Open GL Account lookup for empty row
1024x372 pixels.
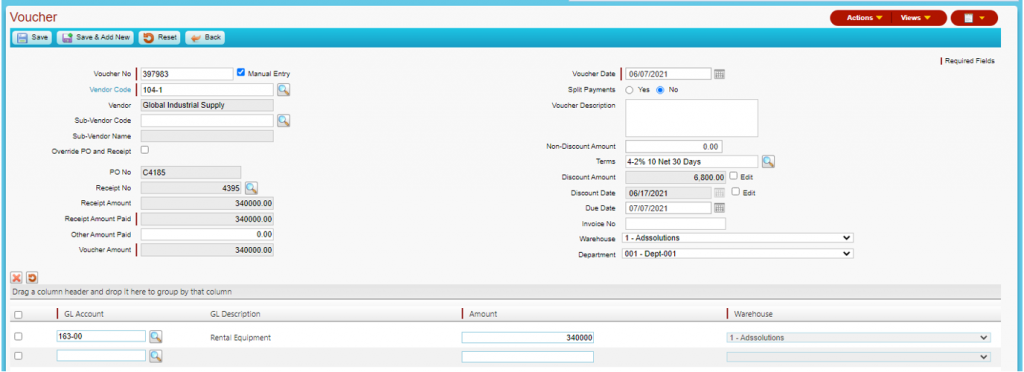(x=155, y=356)
